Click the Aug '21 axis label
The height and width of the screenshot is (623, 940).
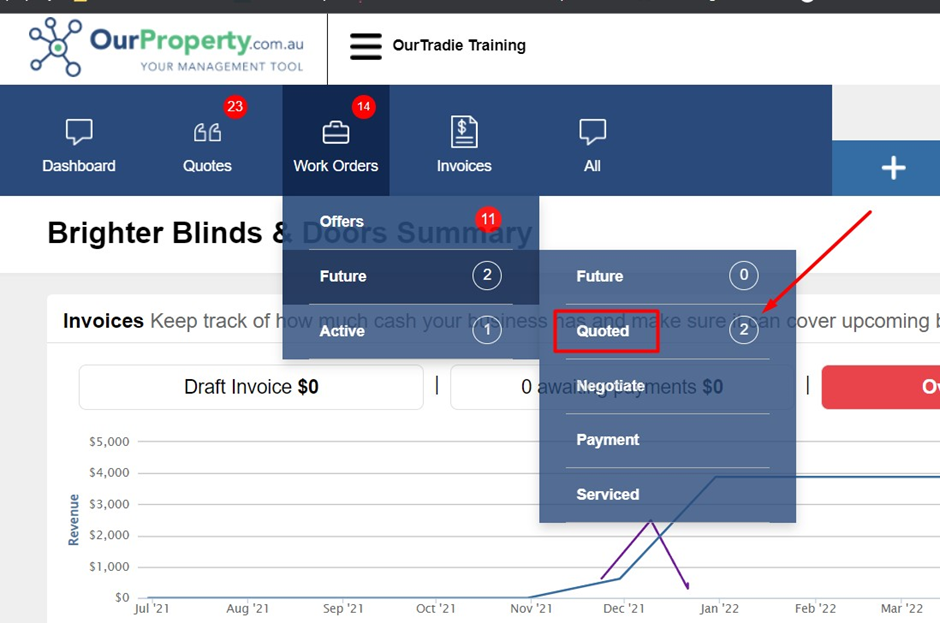tap(248, 609)
